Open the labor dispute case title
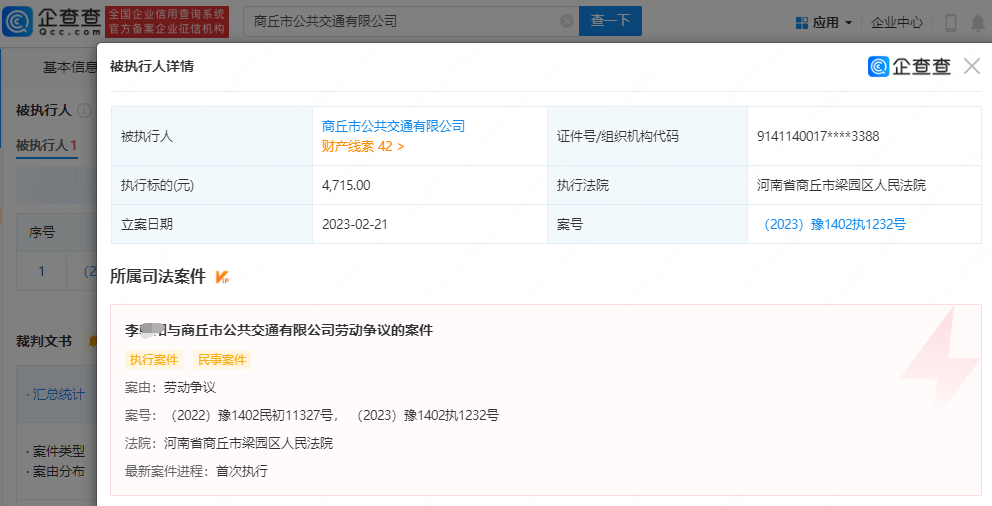 coord(278,330)
